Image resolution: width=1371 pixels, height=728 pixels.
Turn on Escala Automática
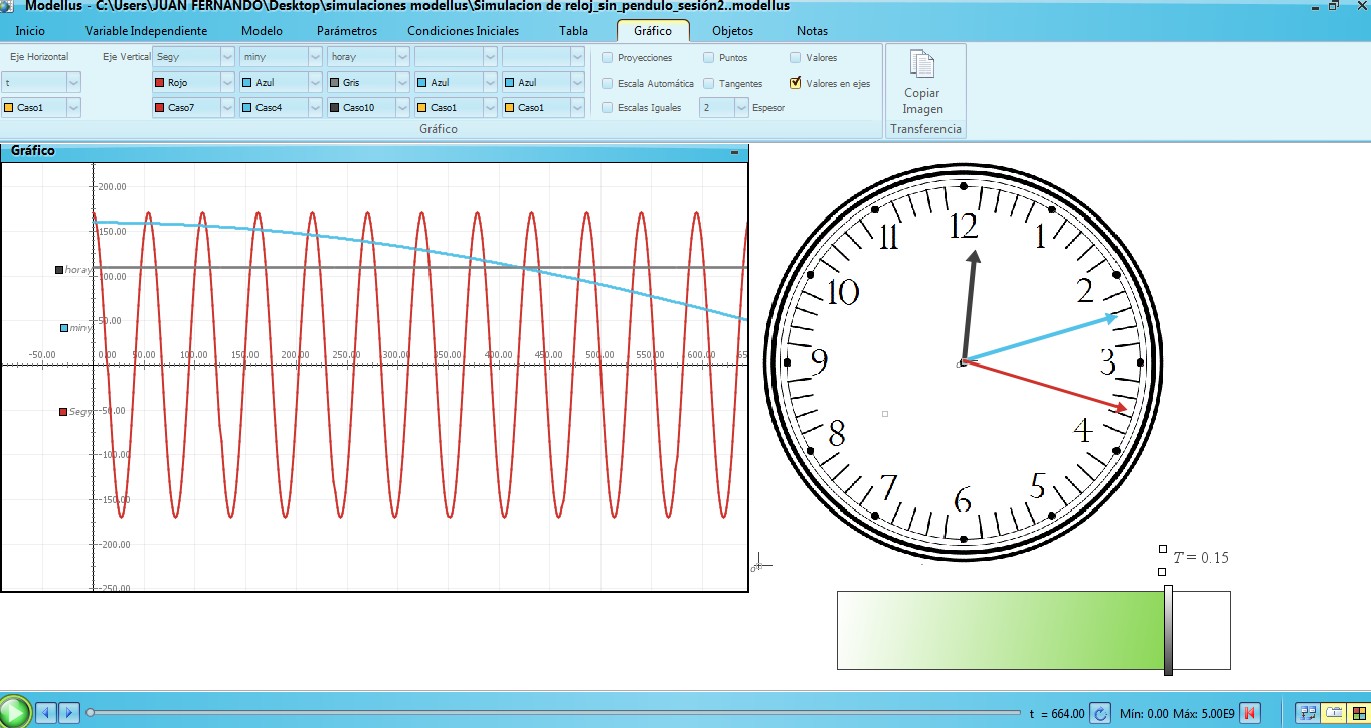click(608, 84)
